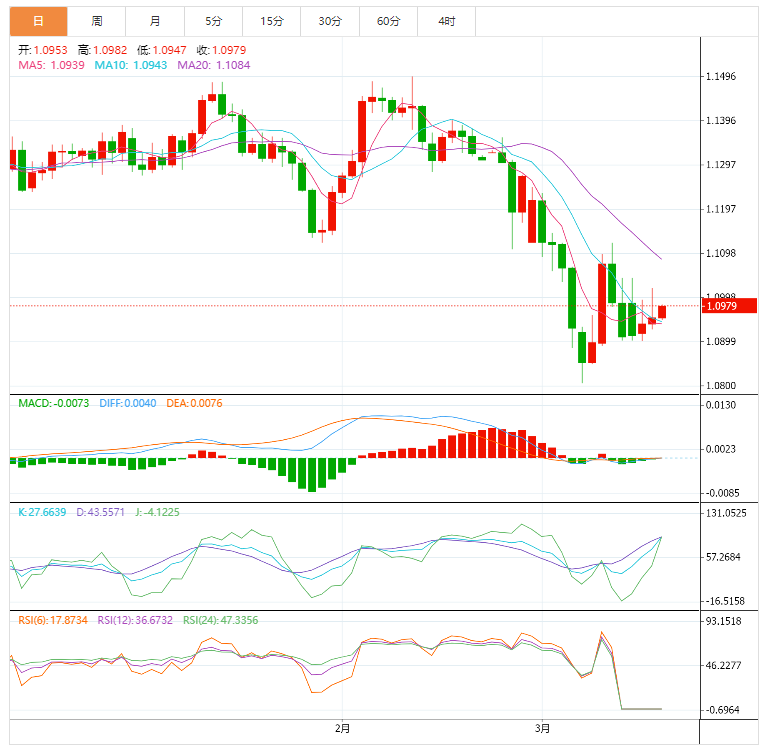The height and width of the screenshot is (750, 768).
Task: Click the 2月 marker on time axis
Action: [343, 727]
